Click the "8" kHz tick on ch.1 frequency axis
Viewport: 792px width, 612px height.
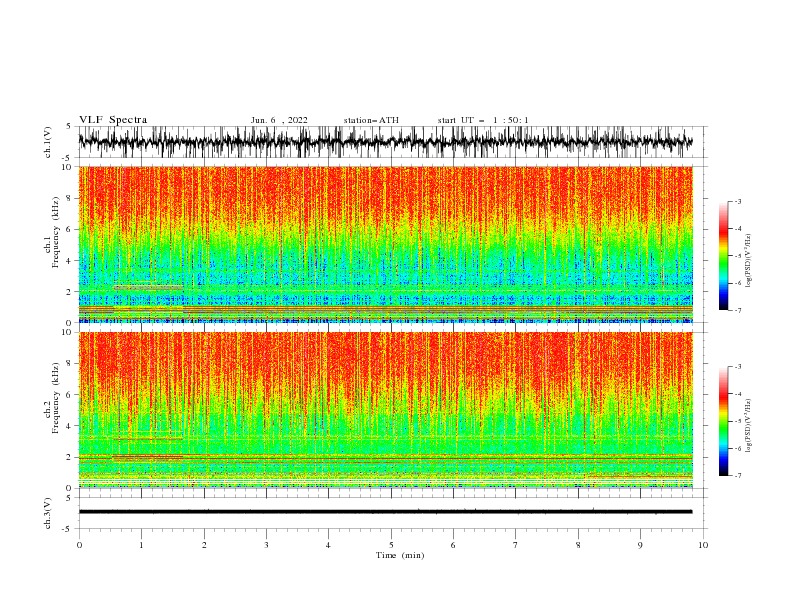point(69,198)
